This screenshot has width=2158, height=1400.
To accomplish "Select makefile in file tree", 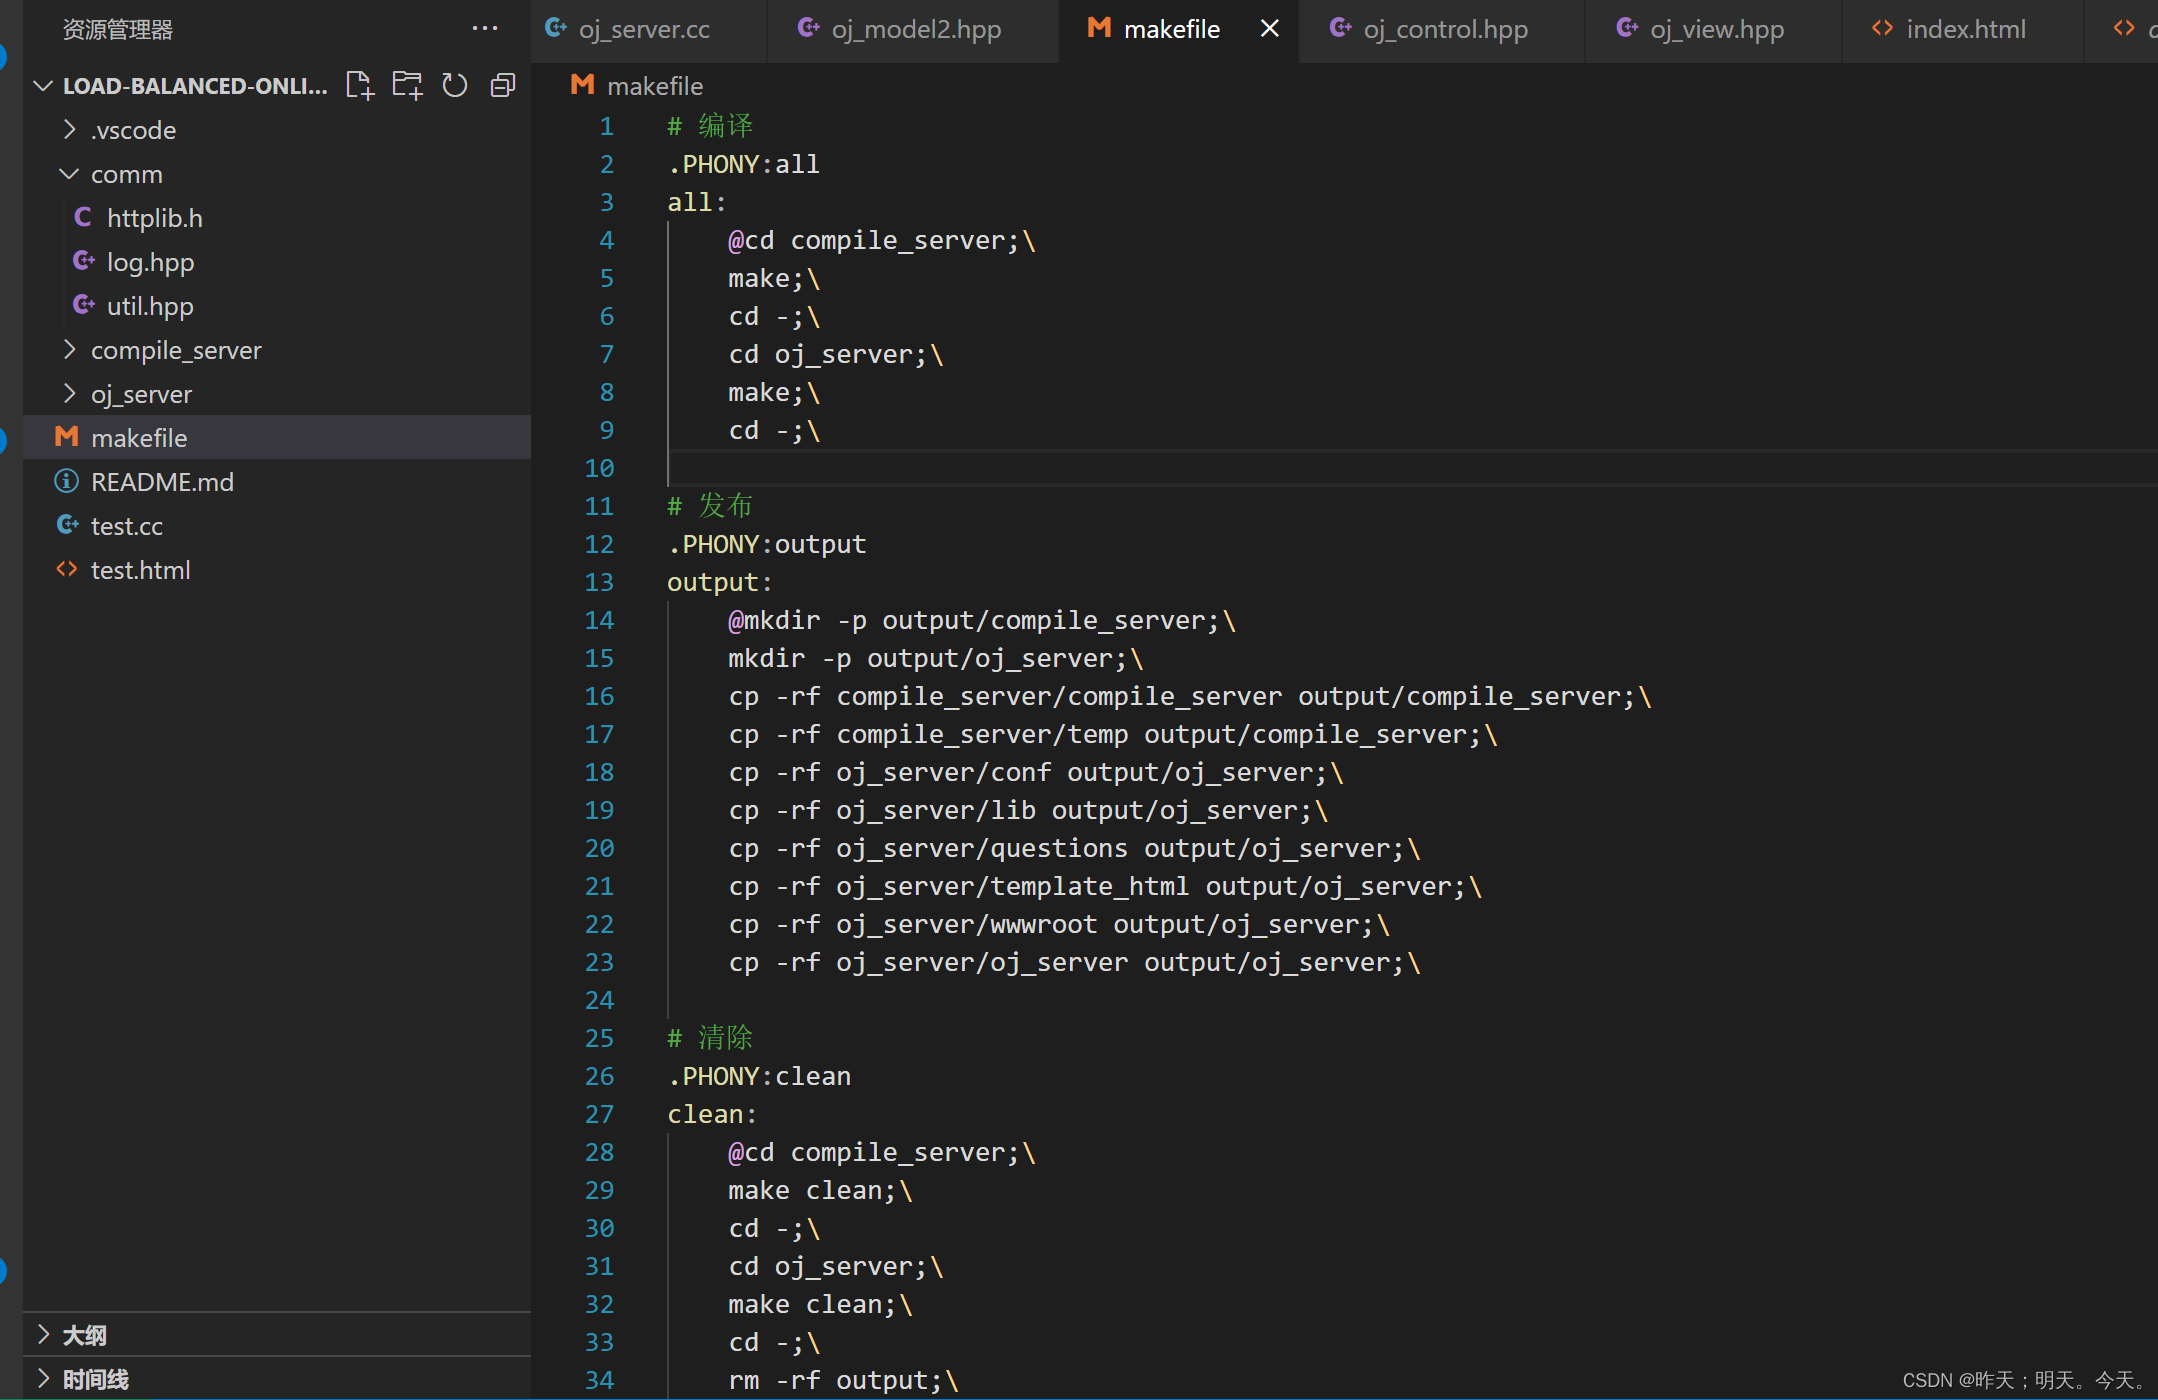I will 276,438.
